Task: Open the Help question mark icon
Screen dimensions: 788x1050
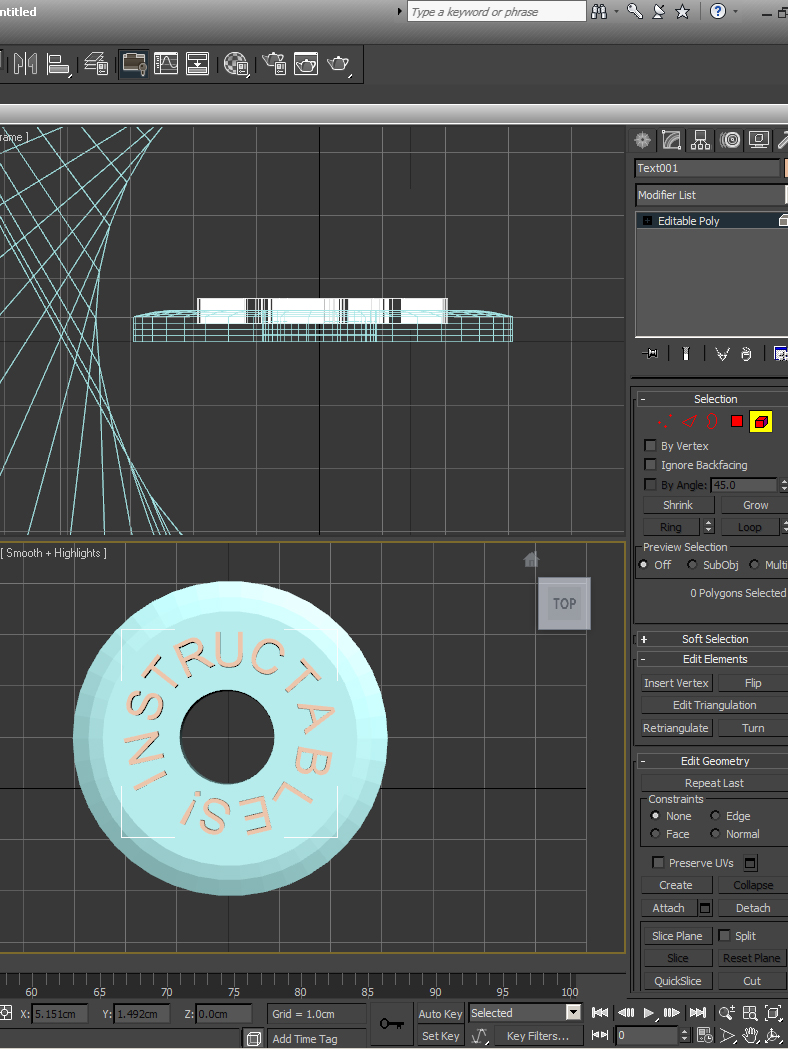Action: click(x=718, y=11)
